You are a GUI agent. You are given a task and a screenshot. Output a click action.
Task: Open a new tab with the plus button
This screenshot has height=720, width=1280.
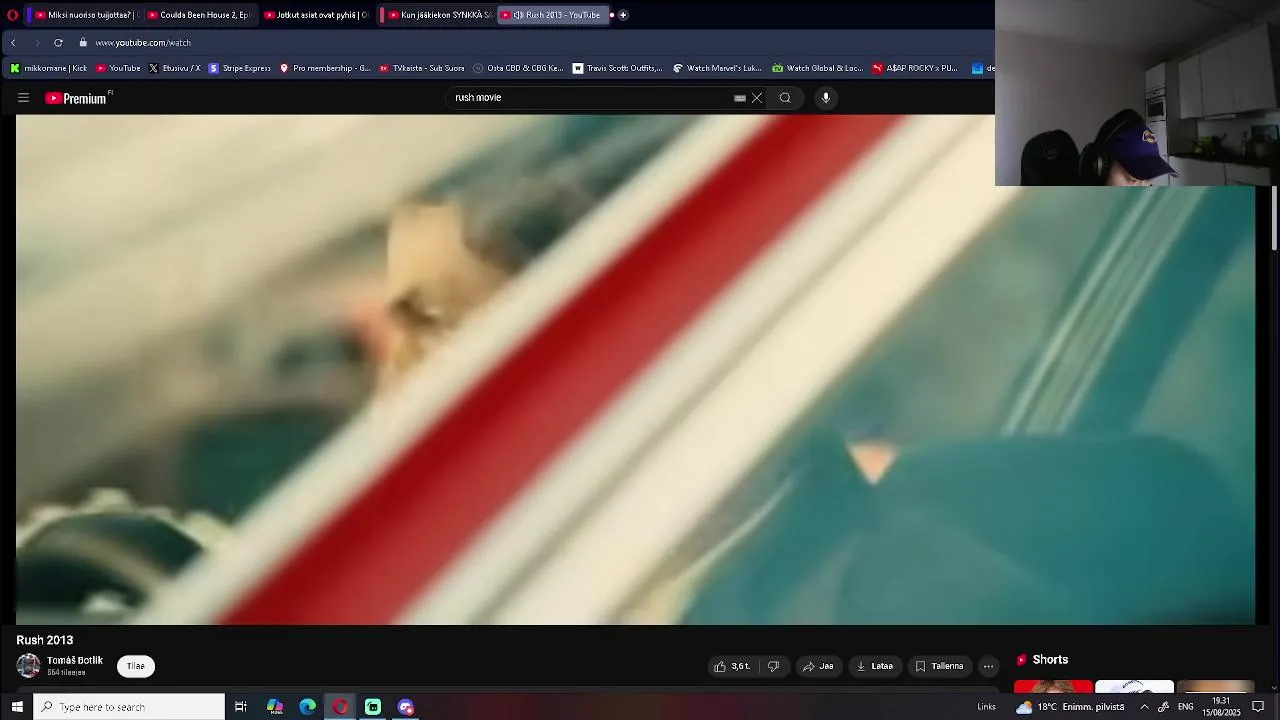coord(623,15)
